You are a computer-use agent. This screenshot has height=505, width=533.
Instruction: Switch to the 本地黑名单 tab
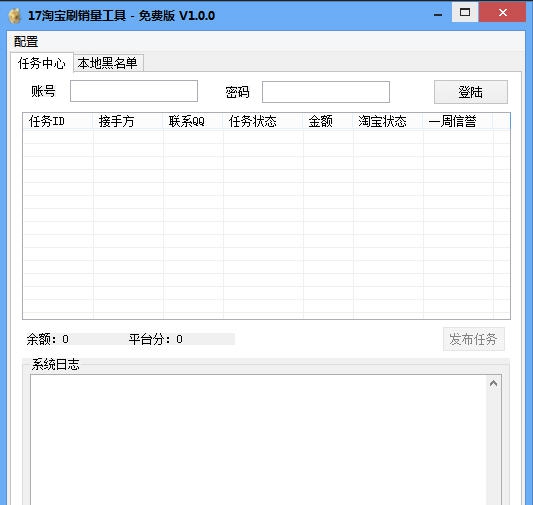[108, 63]
